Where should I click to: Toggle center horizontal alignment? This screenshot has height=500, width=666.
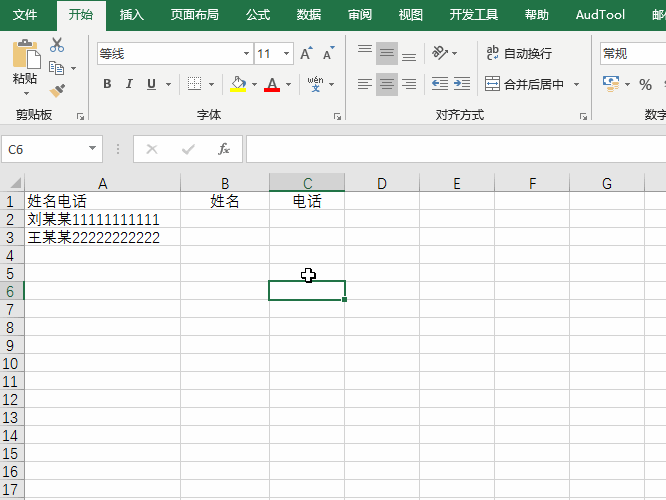pos(387,84)
